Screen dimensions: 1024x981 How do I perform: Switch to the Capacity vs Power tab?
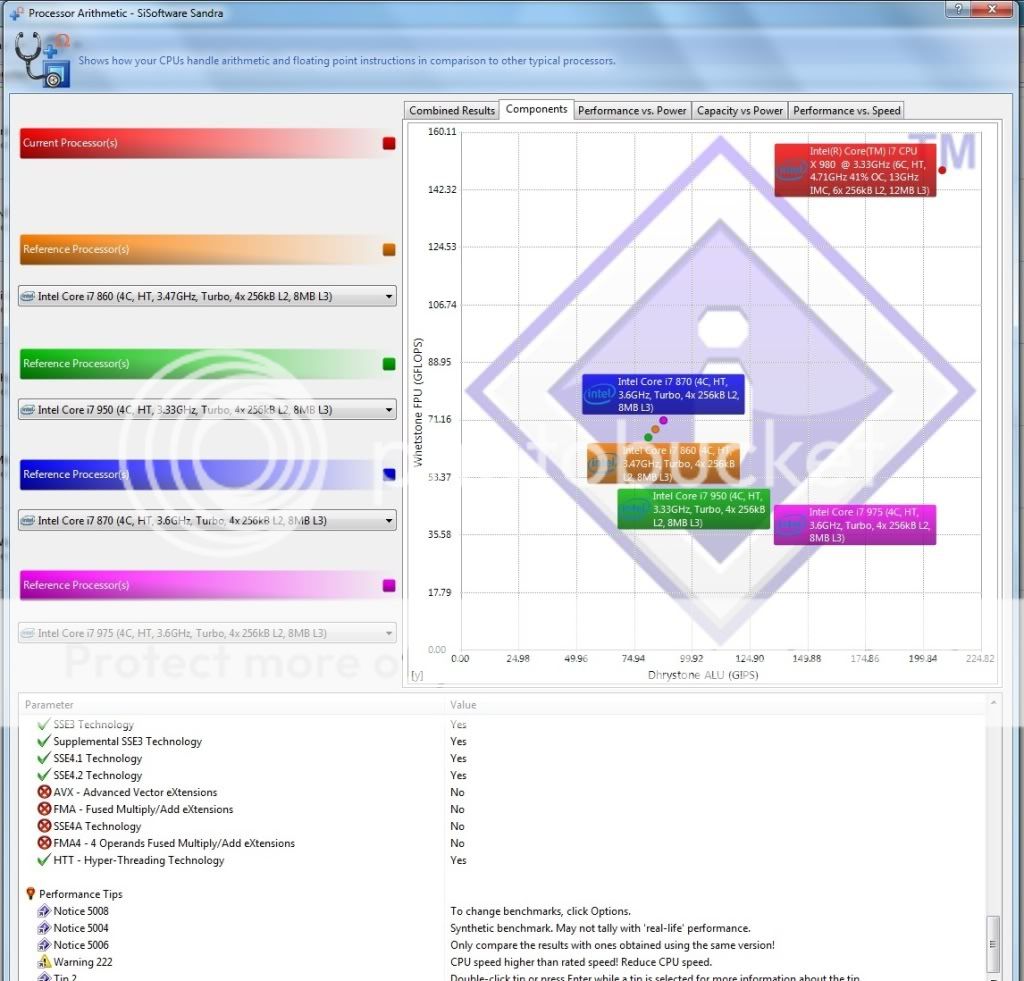pos(739,111)
